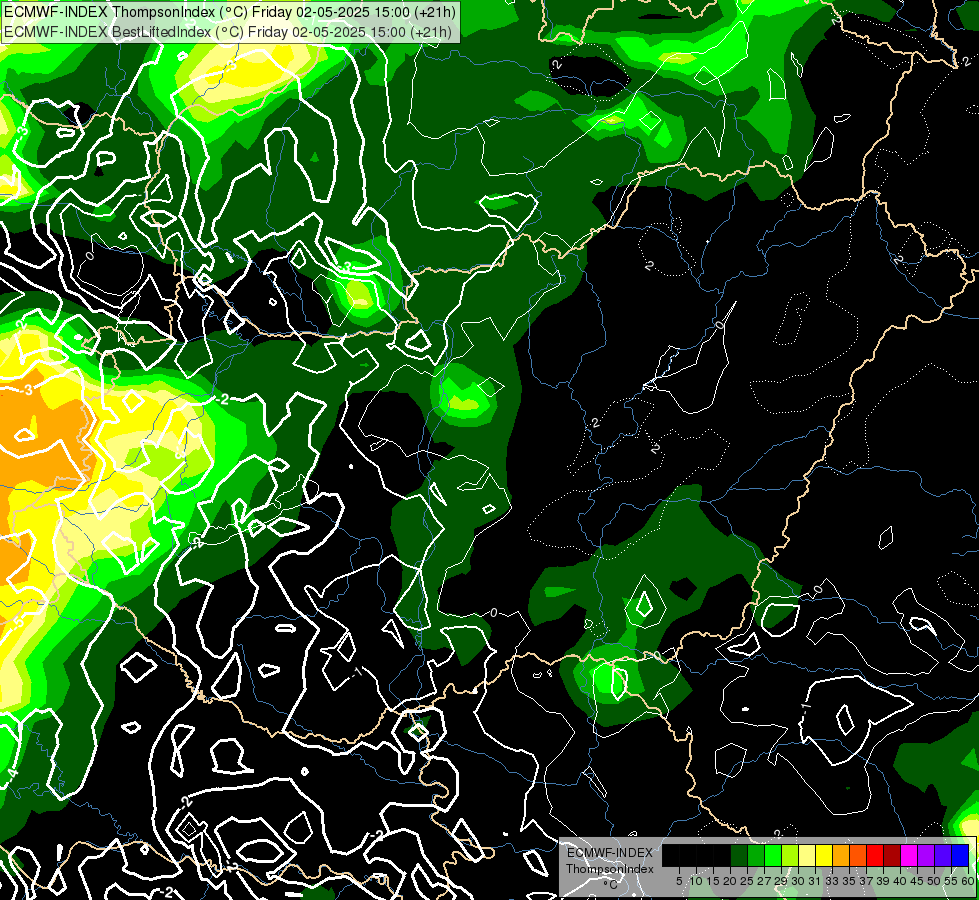Click the medium green 25–27 legend swatch
The image size is (979, 900).
[756, 855]
